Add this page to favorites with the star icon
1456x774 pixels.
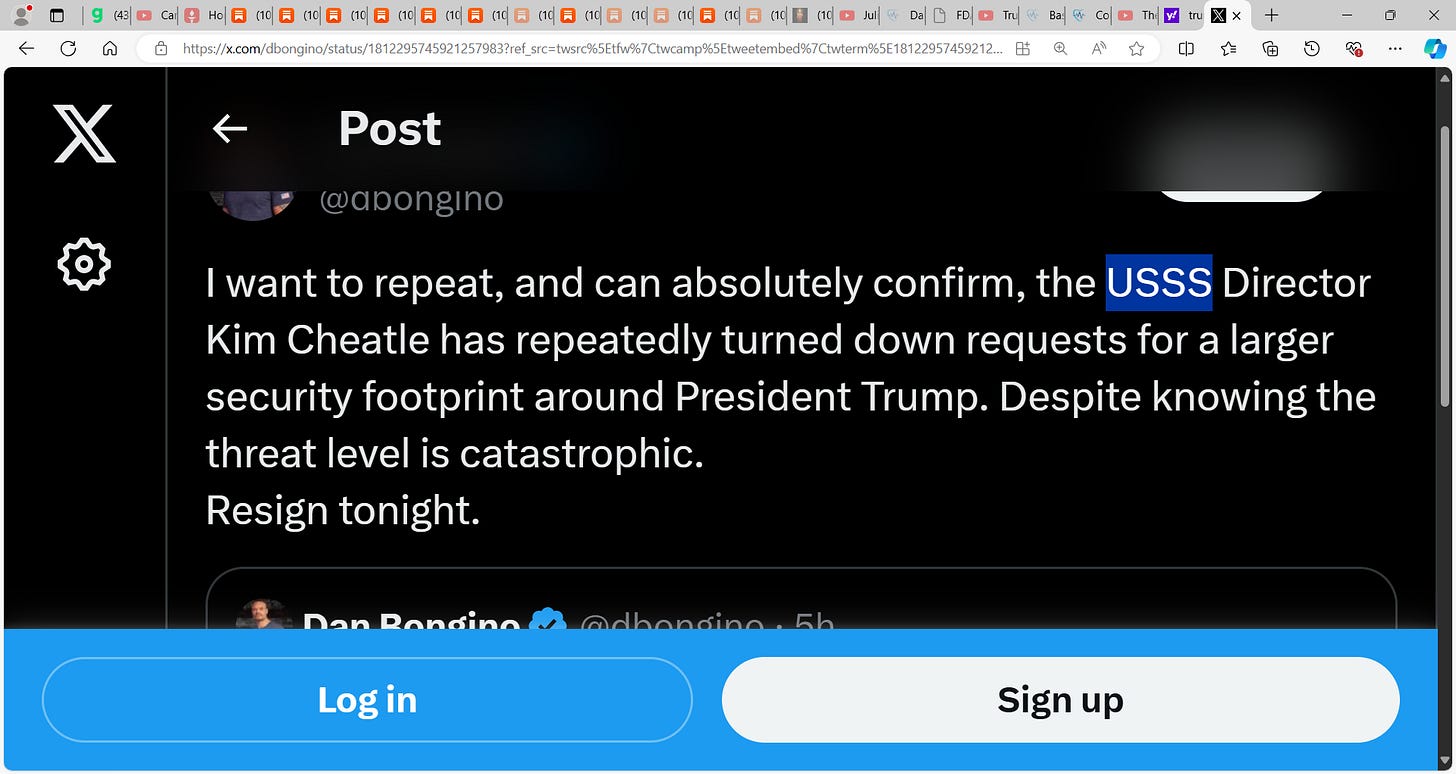[1137, 48]
